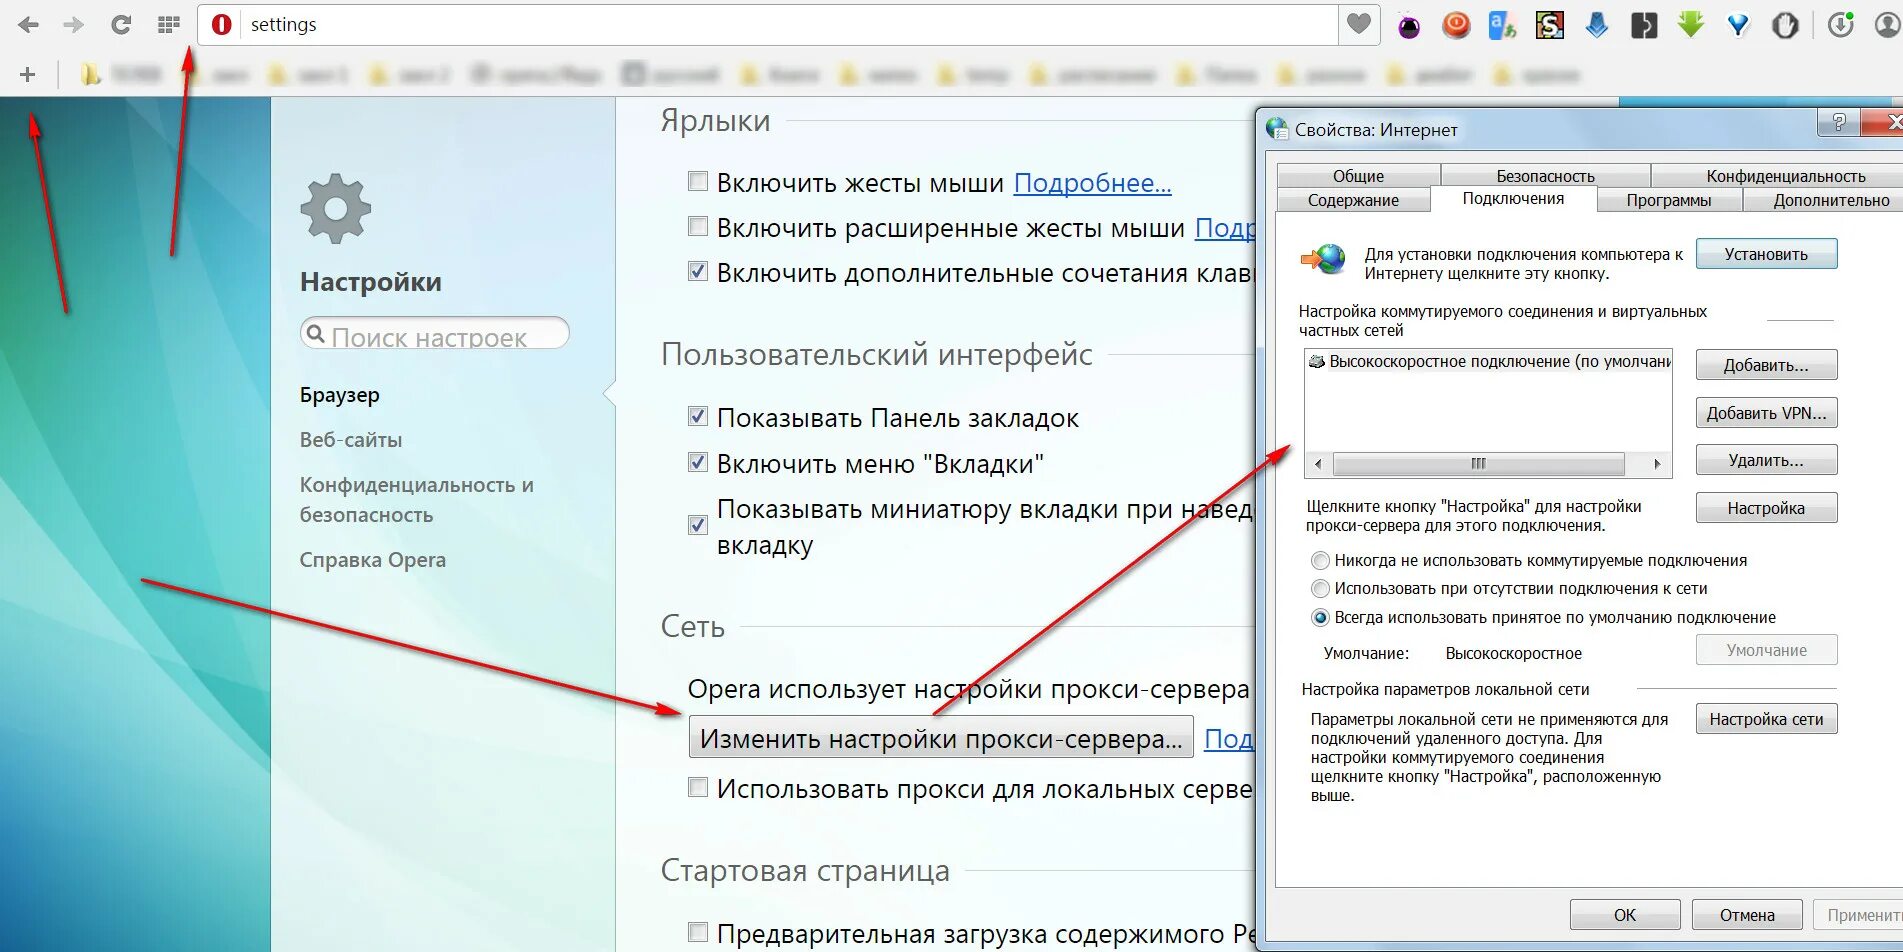Click the Настройка сети button
1903x952 pixels.
1766,719
